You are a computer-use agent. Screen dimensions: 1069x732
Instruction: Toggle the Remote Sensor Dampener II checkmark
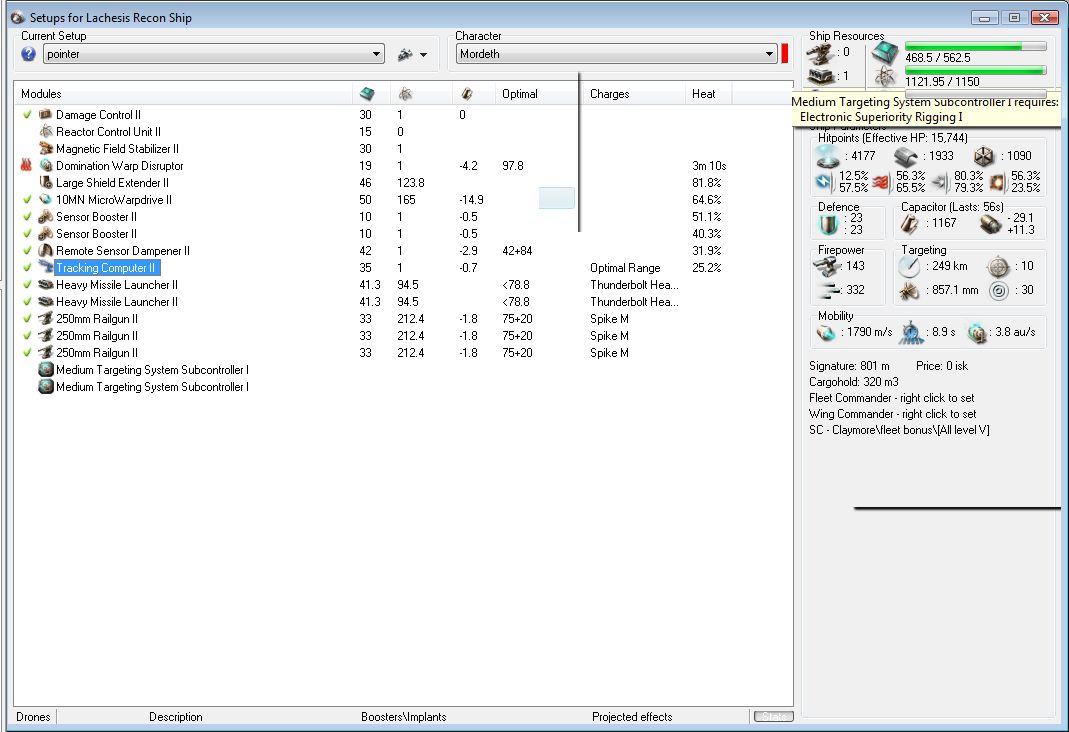[27, 250]
